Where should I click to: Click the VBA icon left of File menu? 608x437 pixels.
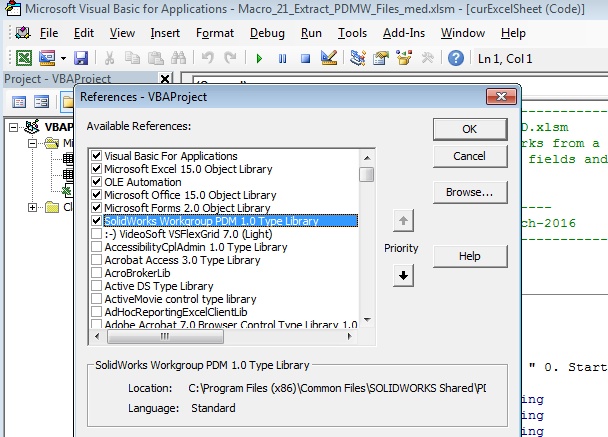click(23, 33)
